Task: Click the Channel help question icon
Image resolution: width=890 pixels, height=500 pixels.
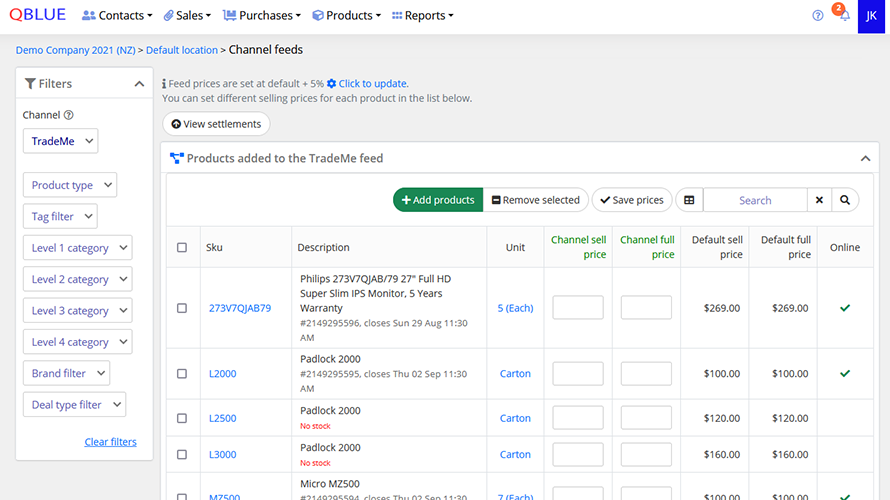Action: click(x=69, y=115)
